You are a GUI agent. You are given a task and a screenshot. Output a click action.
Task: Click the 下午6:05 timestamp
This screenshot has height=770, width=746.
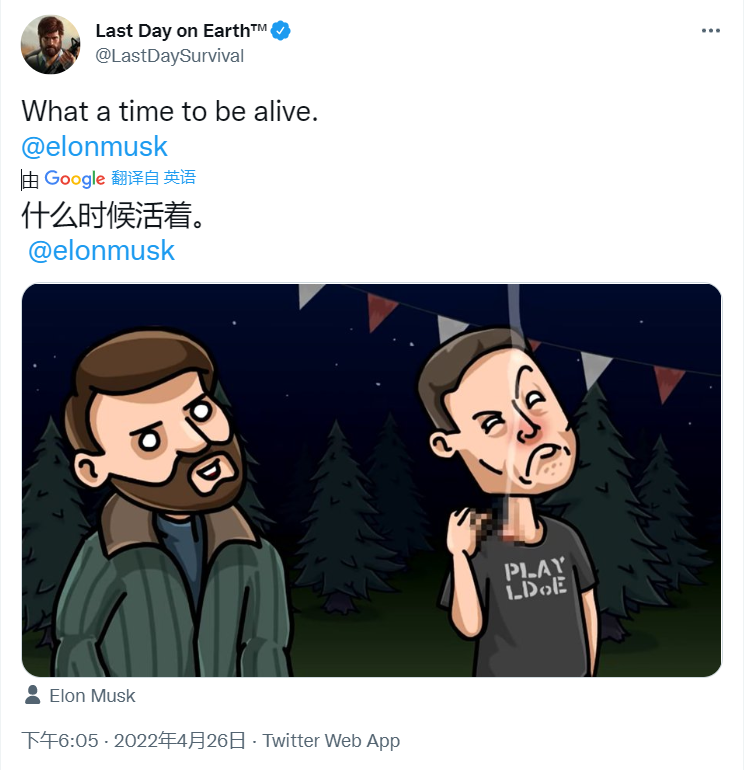coord(60,741)
